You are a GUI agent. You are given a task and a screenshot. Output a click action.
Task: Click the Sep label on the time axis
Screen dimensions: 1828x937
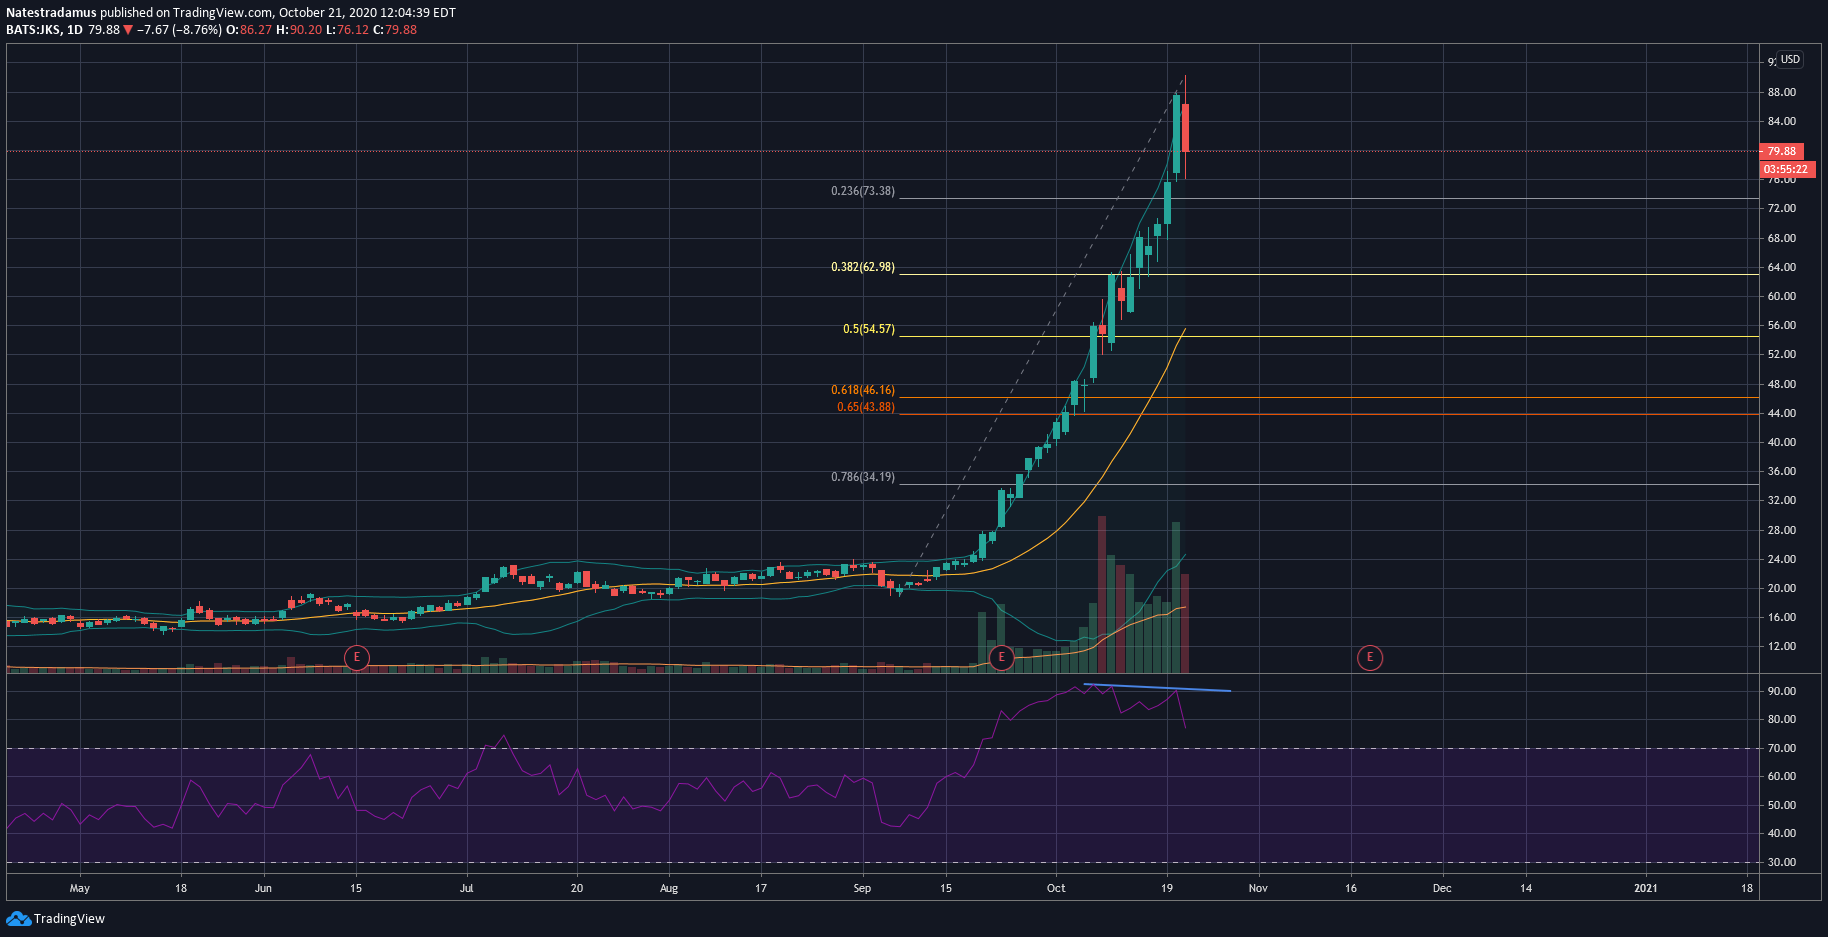862,888
